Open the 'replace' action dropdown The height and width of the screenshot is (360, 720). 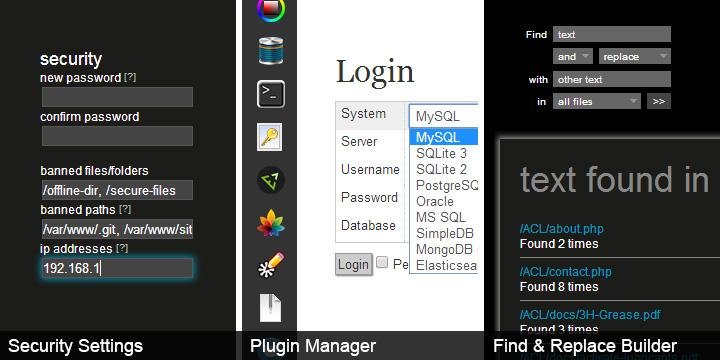click(635, 56)
